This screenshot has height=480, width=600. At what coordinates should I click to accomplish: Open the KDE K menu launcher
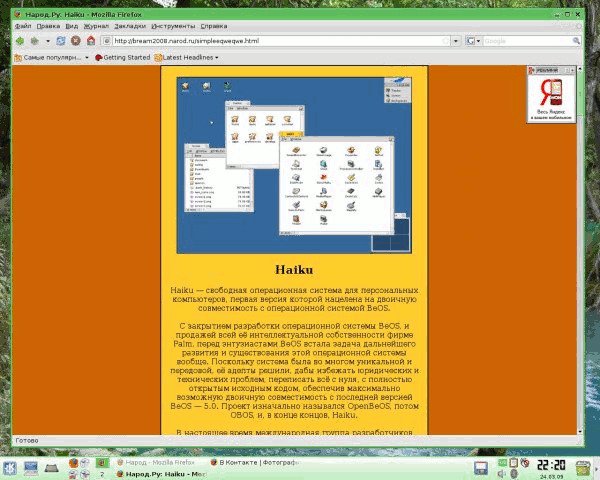tap(9, 468)
